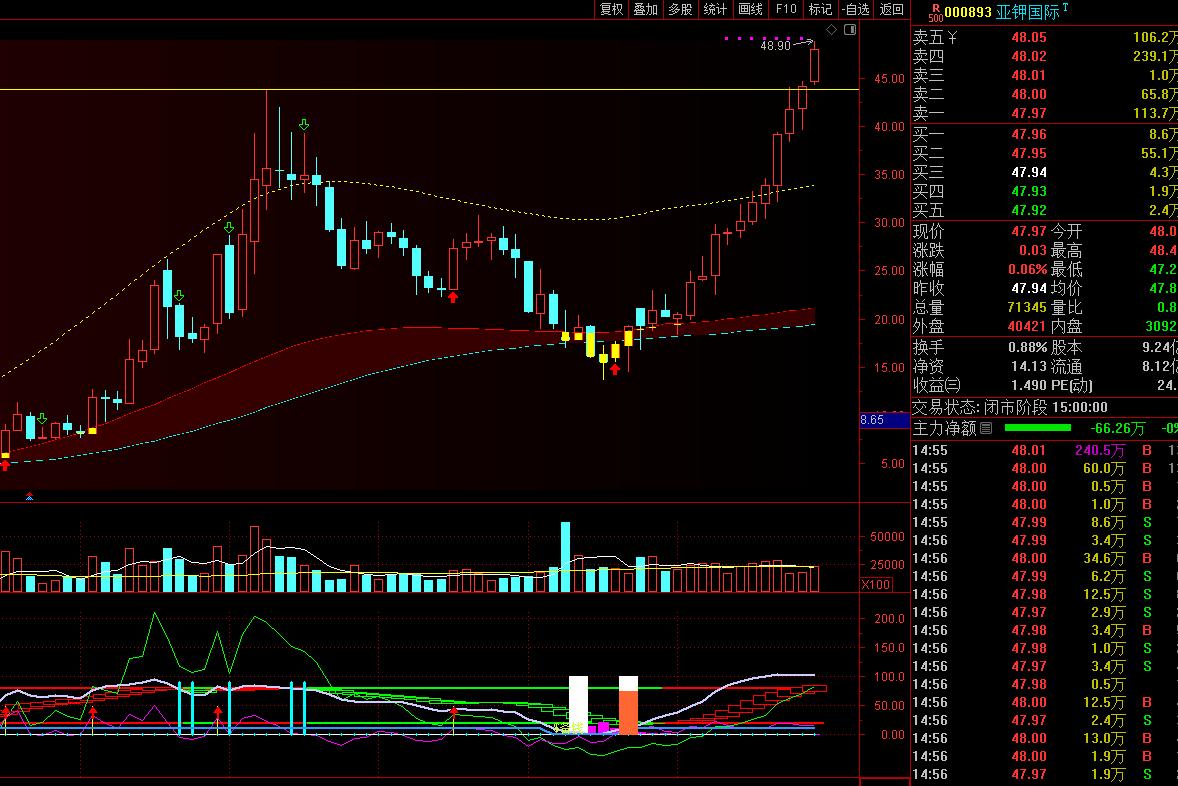
Task: Select the trade tick with volume 60.0万
Action: (1044, 468)
